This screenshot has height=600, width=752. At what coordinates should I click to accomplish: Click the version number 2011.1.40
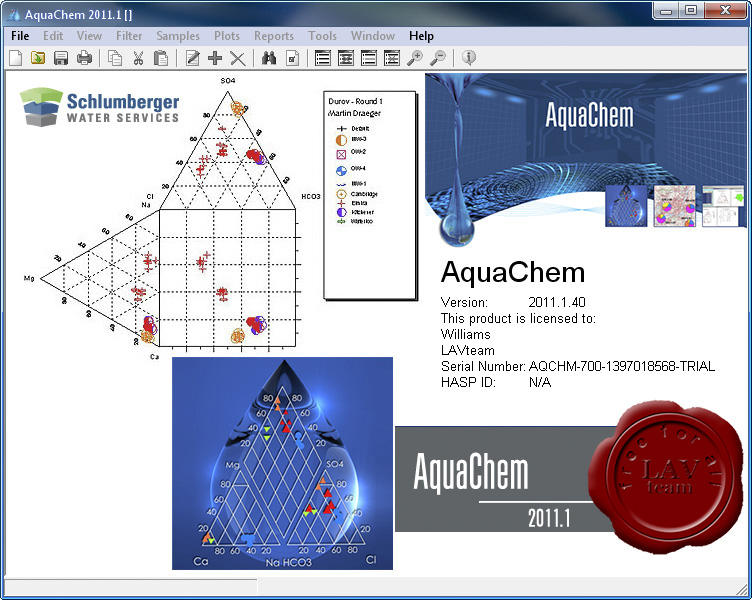pos(557,302)
